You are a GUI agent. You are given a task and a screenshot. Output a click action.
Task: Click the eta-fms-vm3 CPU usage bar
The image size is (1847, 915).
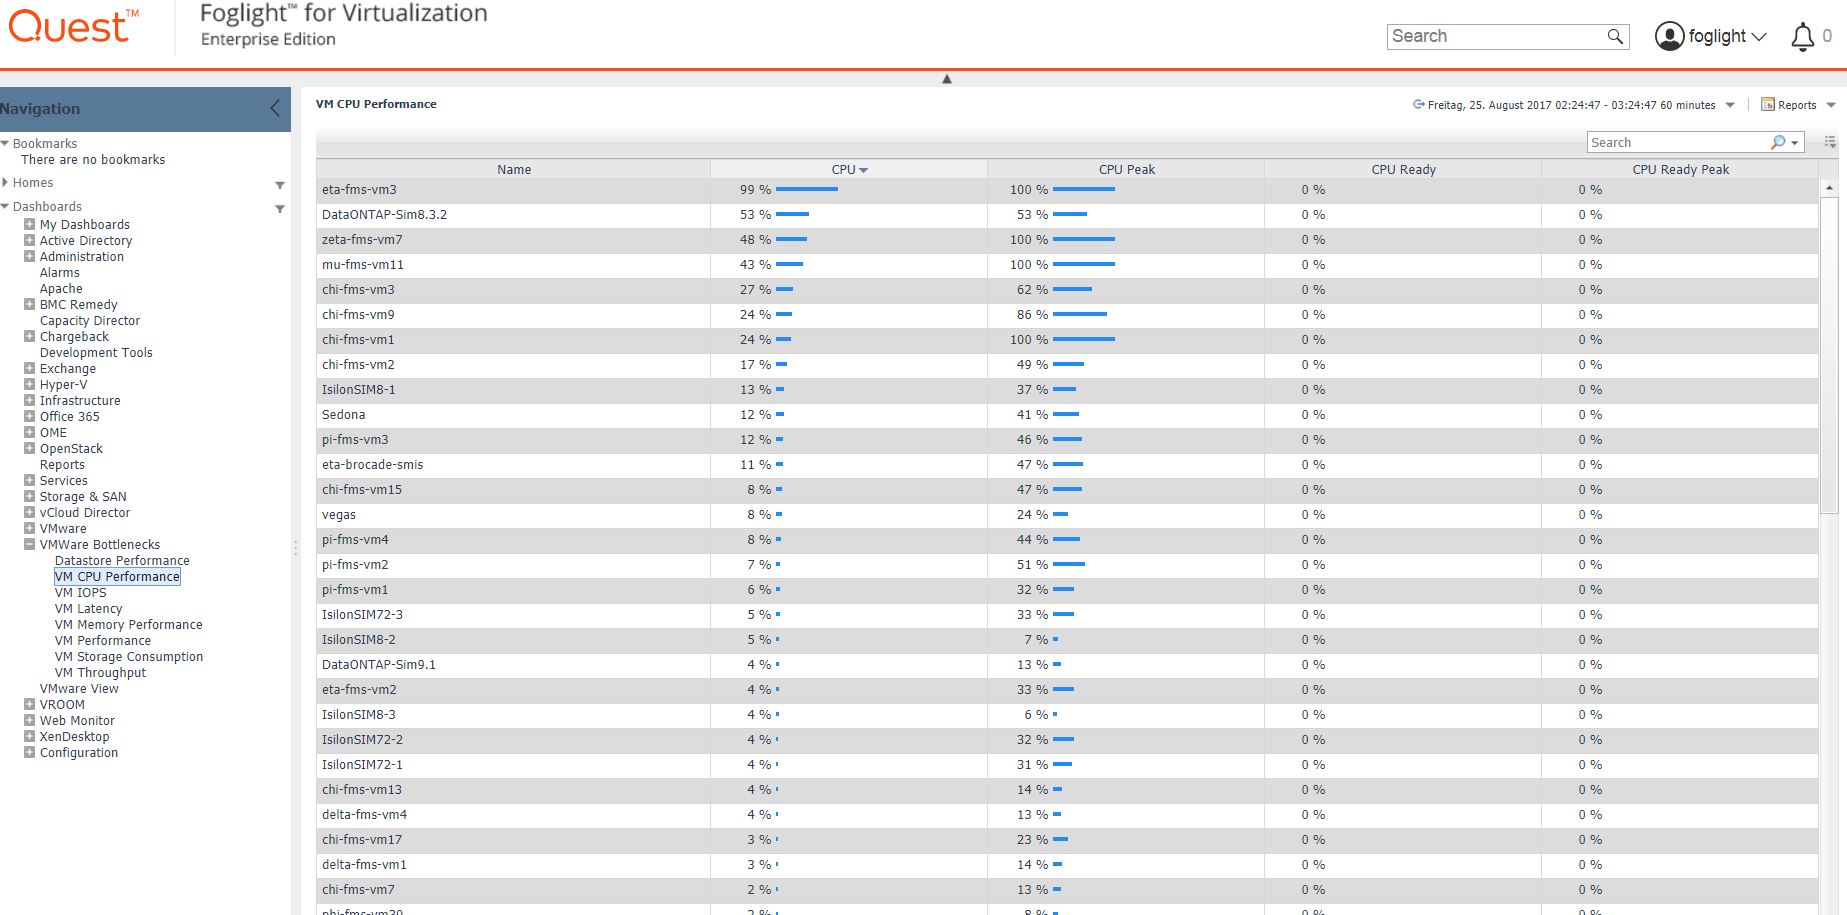(x=807, y=189)
